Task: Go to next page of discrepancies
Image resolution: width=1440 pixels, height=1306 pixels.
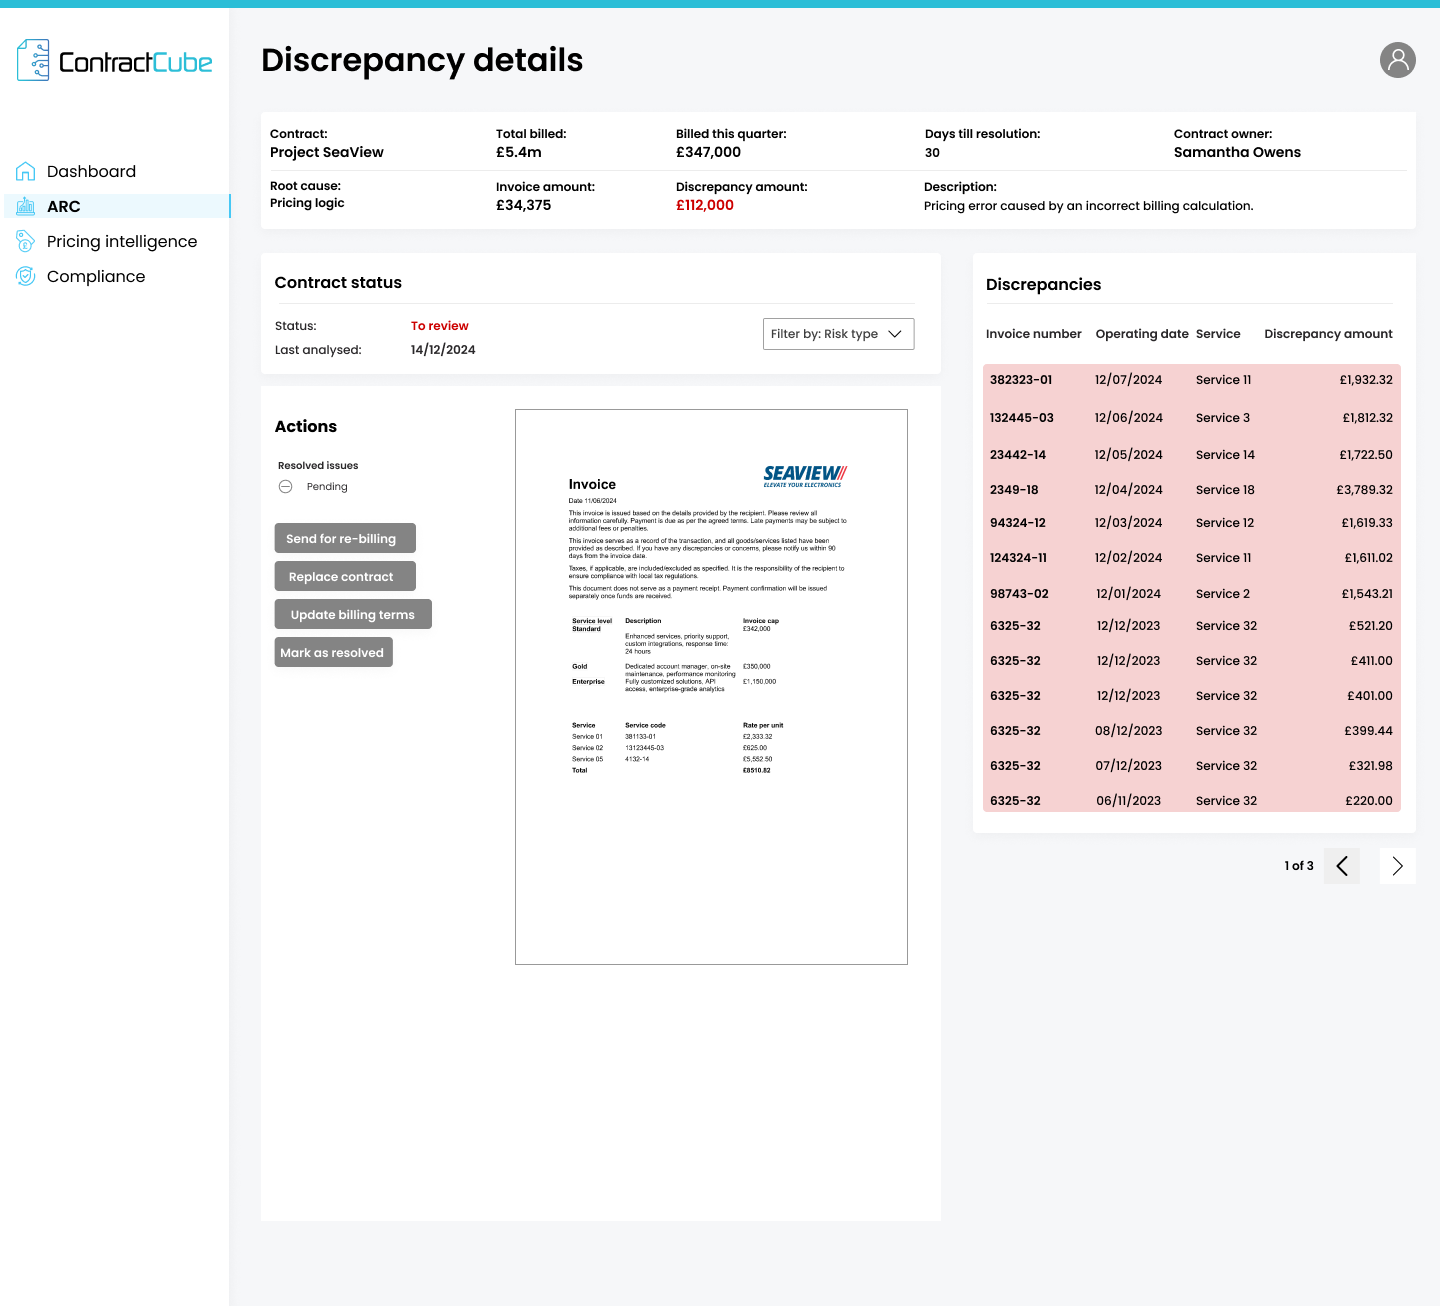Action: coord(1398,866)
